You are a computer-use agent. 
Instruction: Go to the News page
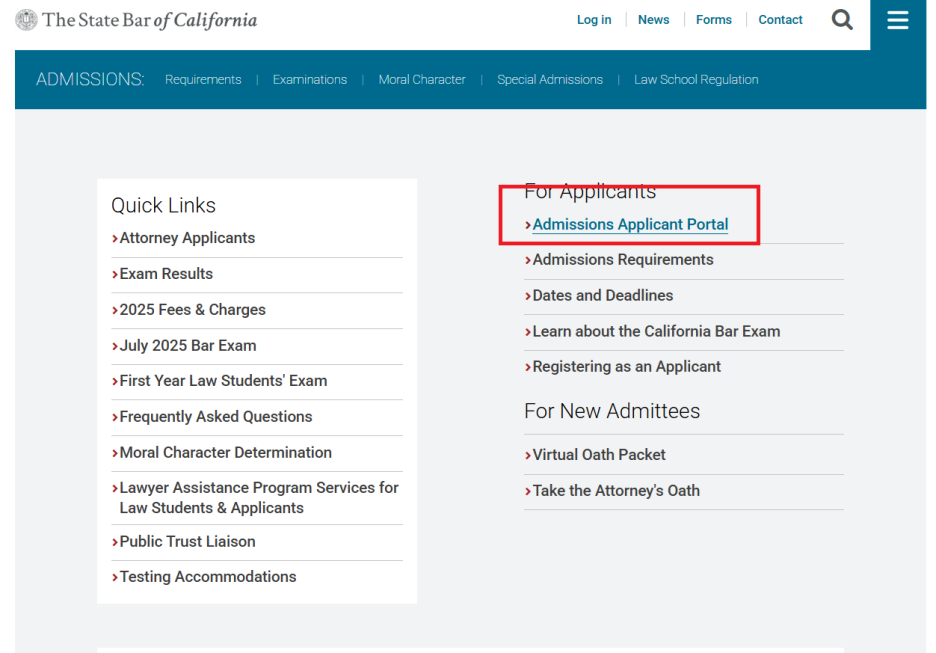click(x=653, y=20)
